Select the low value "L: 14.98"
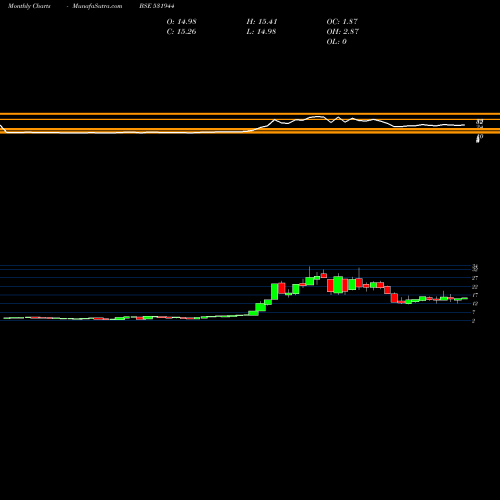Viewport: 500px width, 500px height. [261, 31]
